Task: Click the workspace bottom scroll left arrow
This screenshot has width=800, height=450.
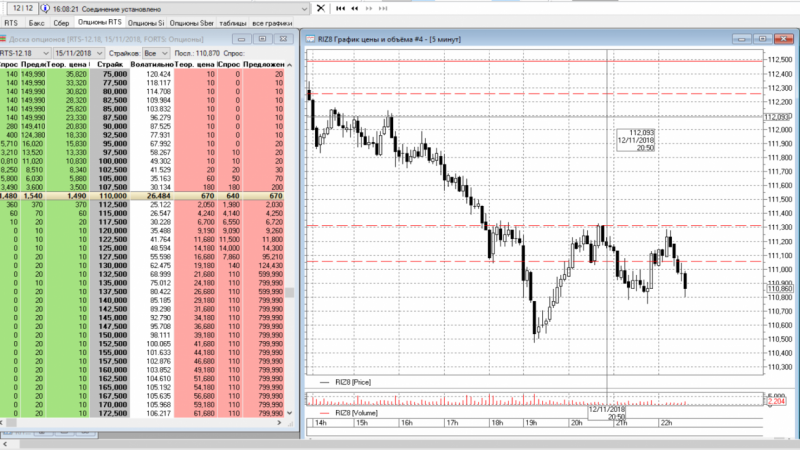Action: (4, 443)
